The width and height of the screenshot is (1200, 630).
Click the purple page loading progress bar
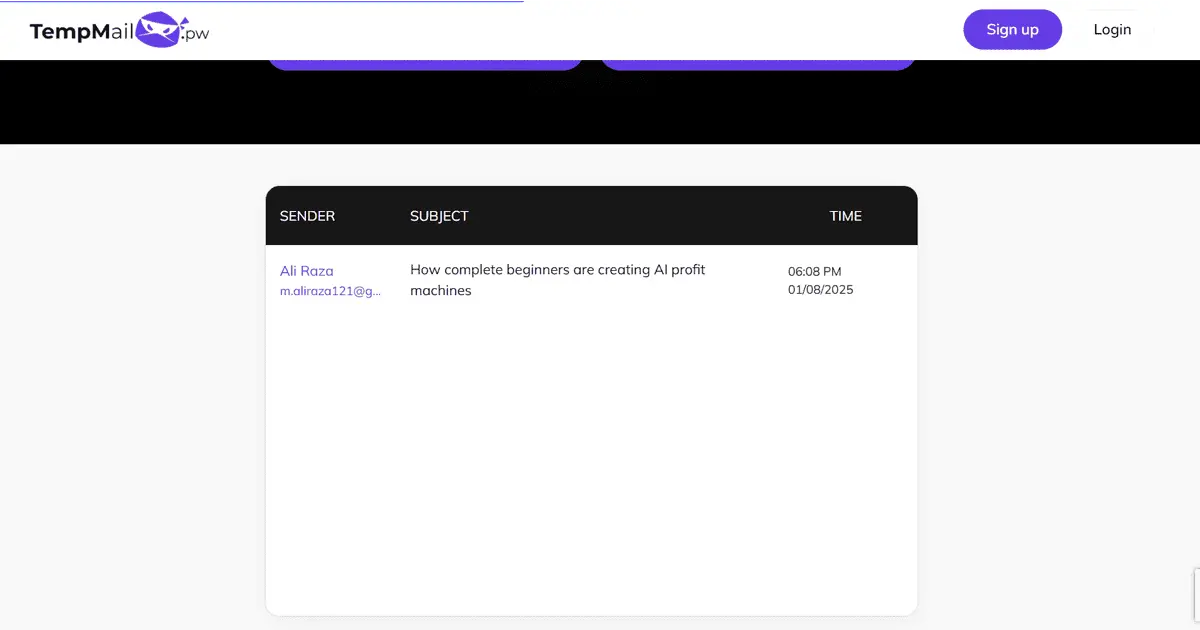(x=260, y=1)
